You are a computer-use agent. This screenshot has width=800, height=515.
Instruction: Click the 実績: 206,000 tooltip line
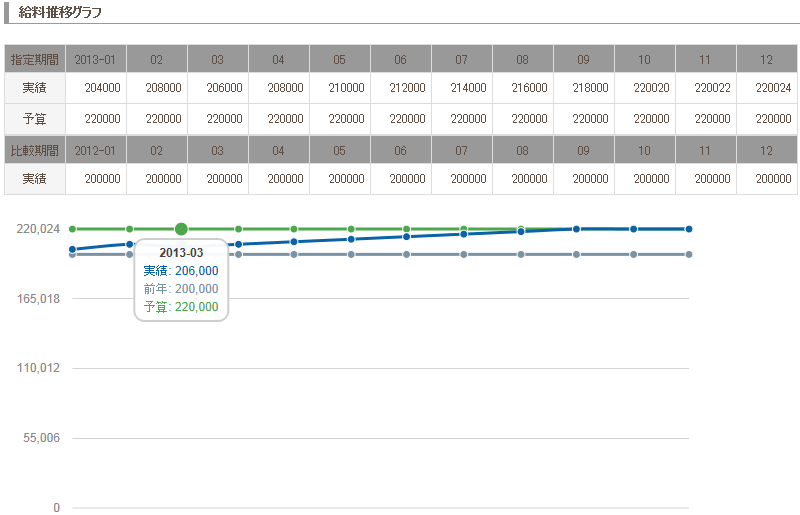[x=181, y=271]
